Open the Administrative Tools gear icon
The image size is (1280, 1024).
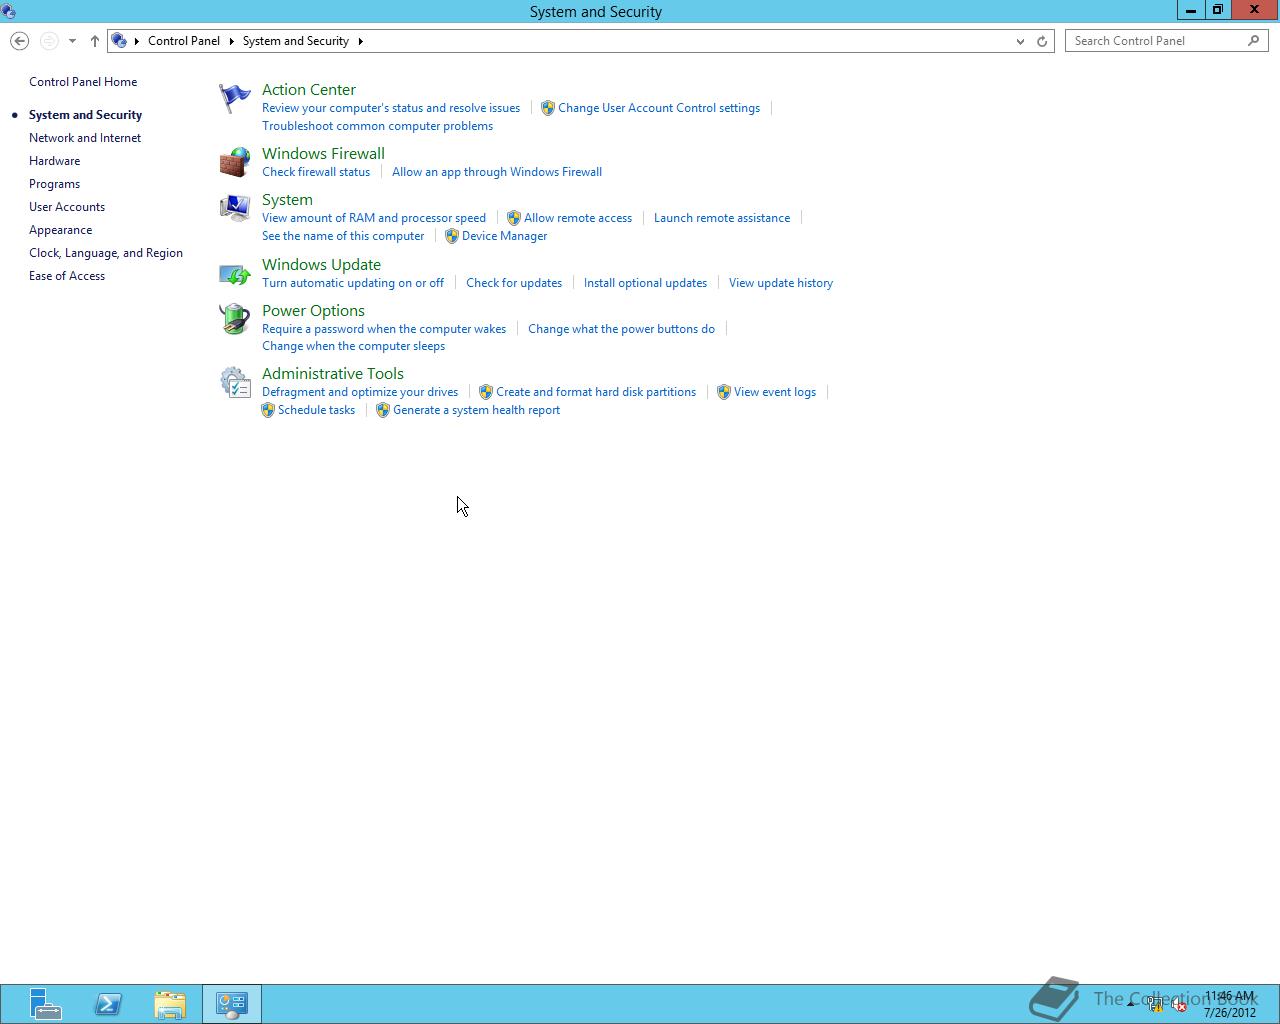click(235, 382)
